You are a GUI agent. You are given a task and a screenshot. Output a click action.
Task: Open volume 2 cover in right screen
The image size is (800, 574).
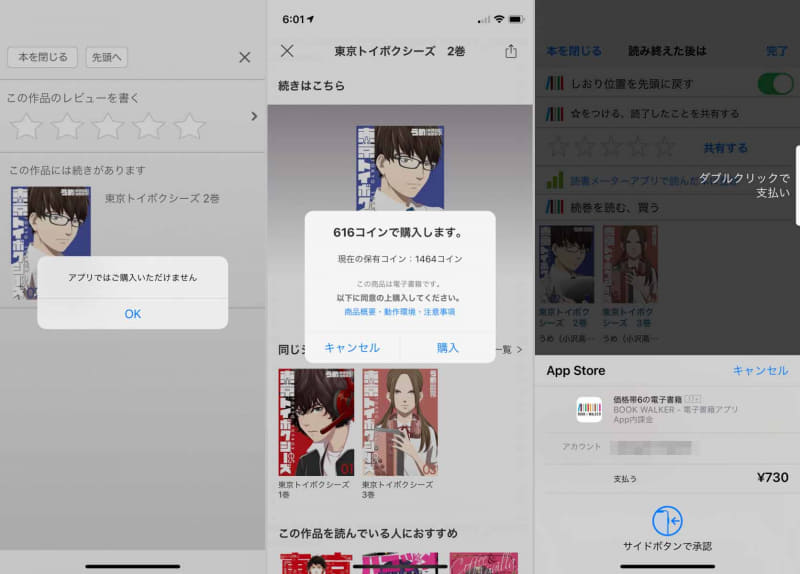pos(566,264)
